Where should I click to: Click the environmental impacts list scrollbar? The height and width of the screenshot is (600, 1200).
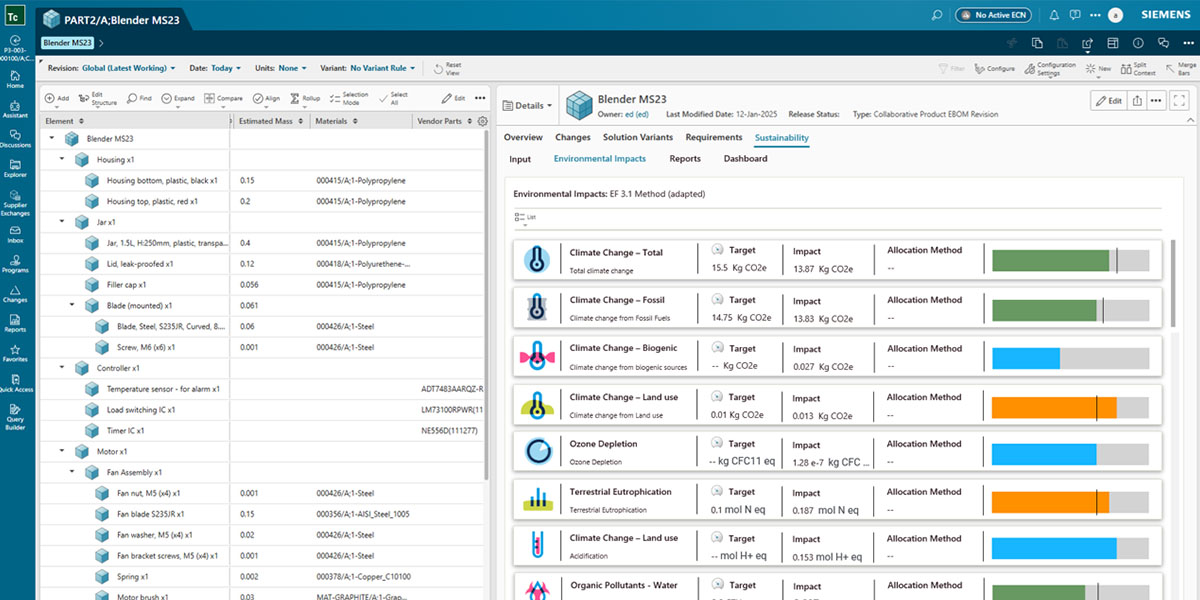click(1173, 282)
